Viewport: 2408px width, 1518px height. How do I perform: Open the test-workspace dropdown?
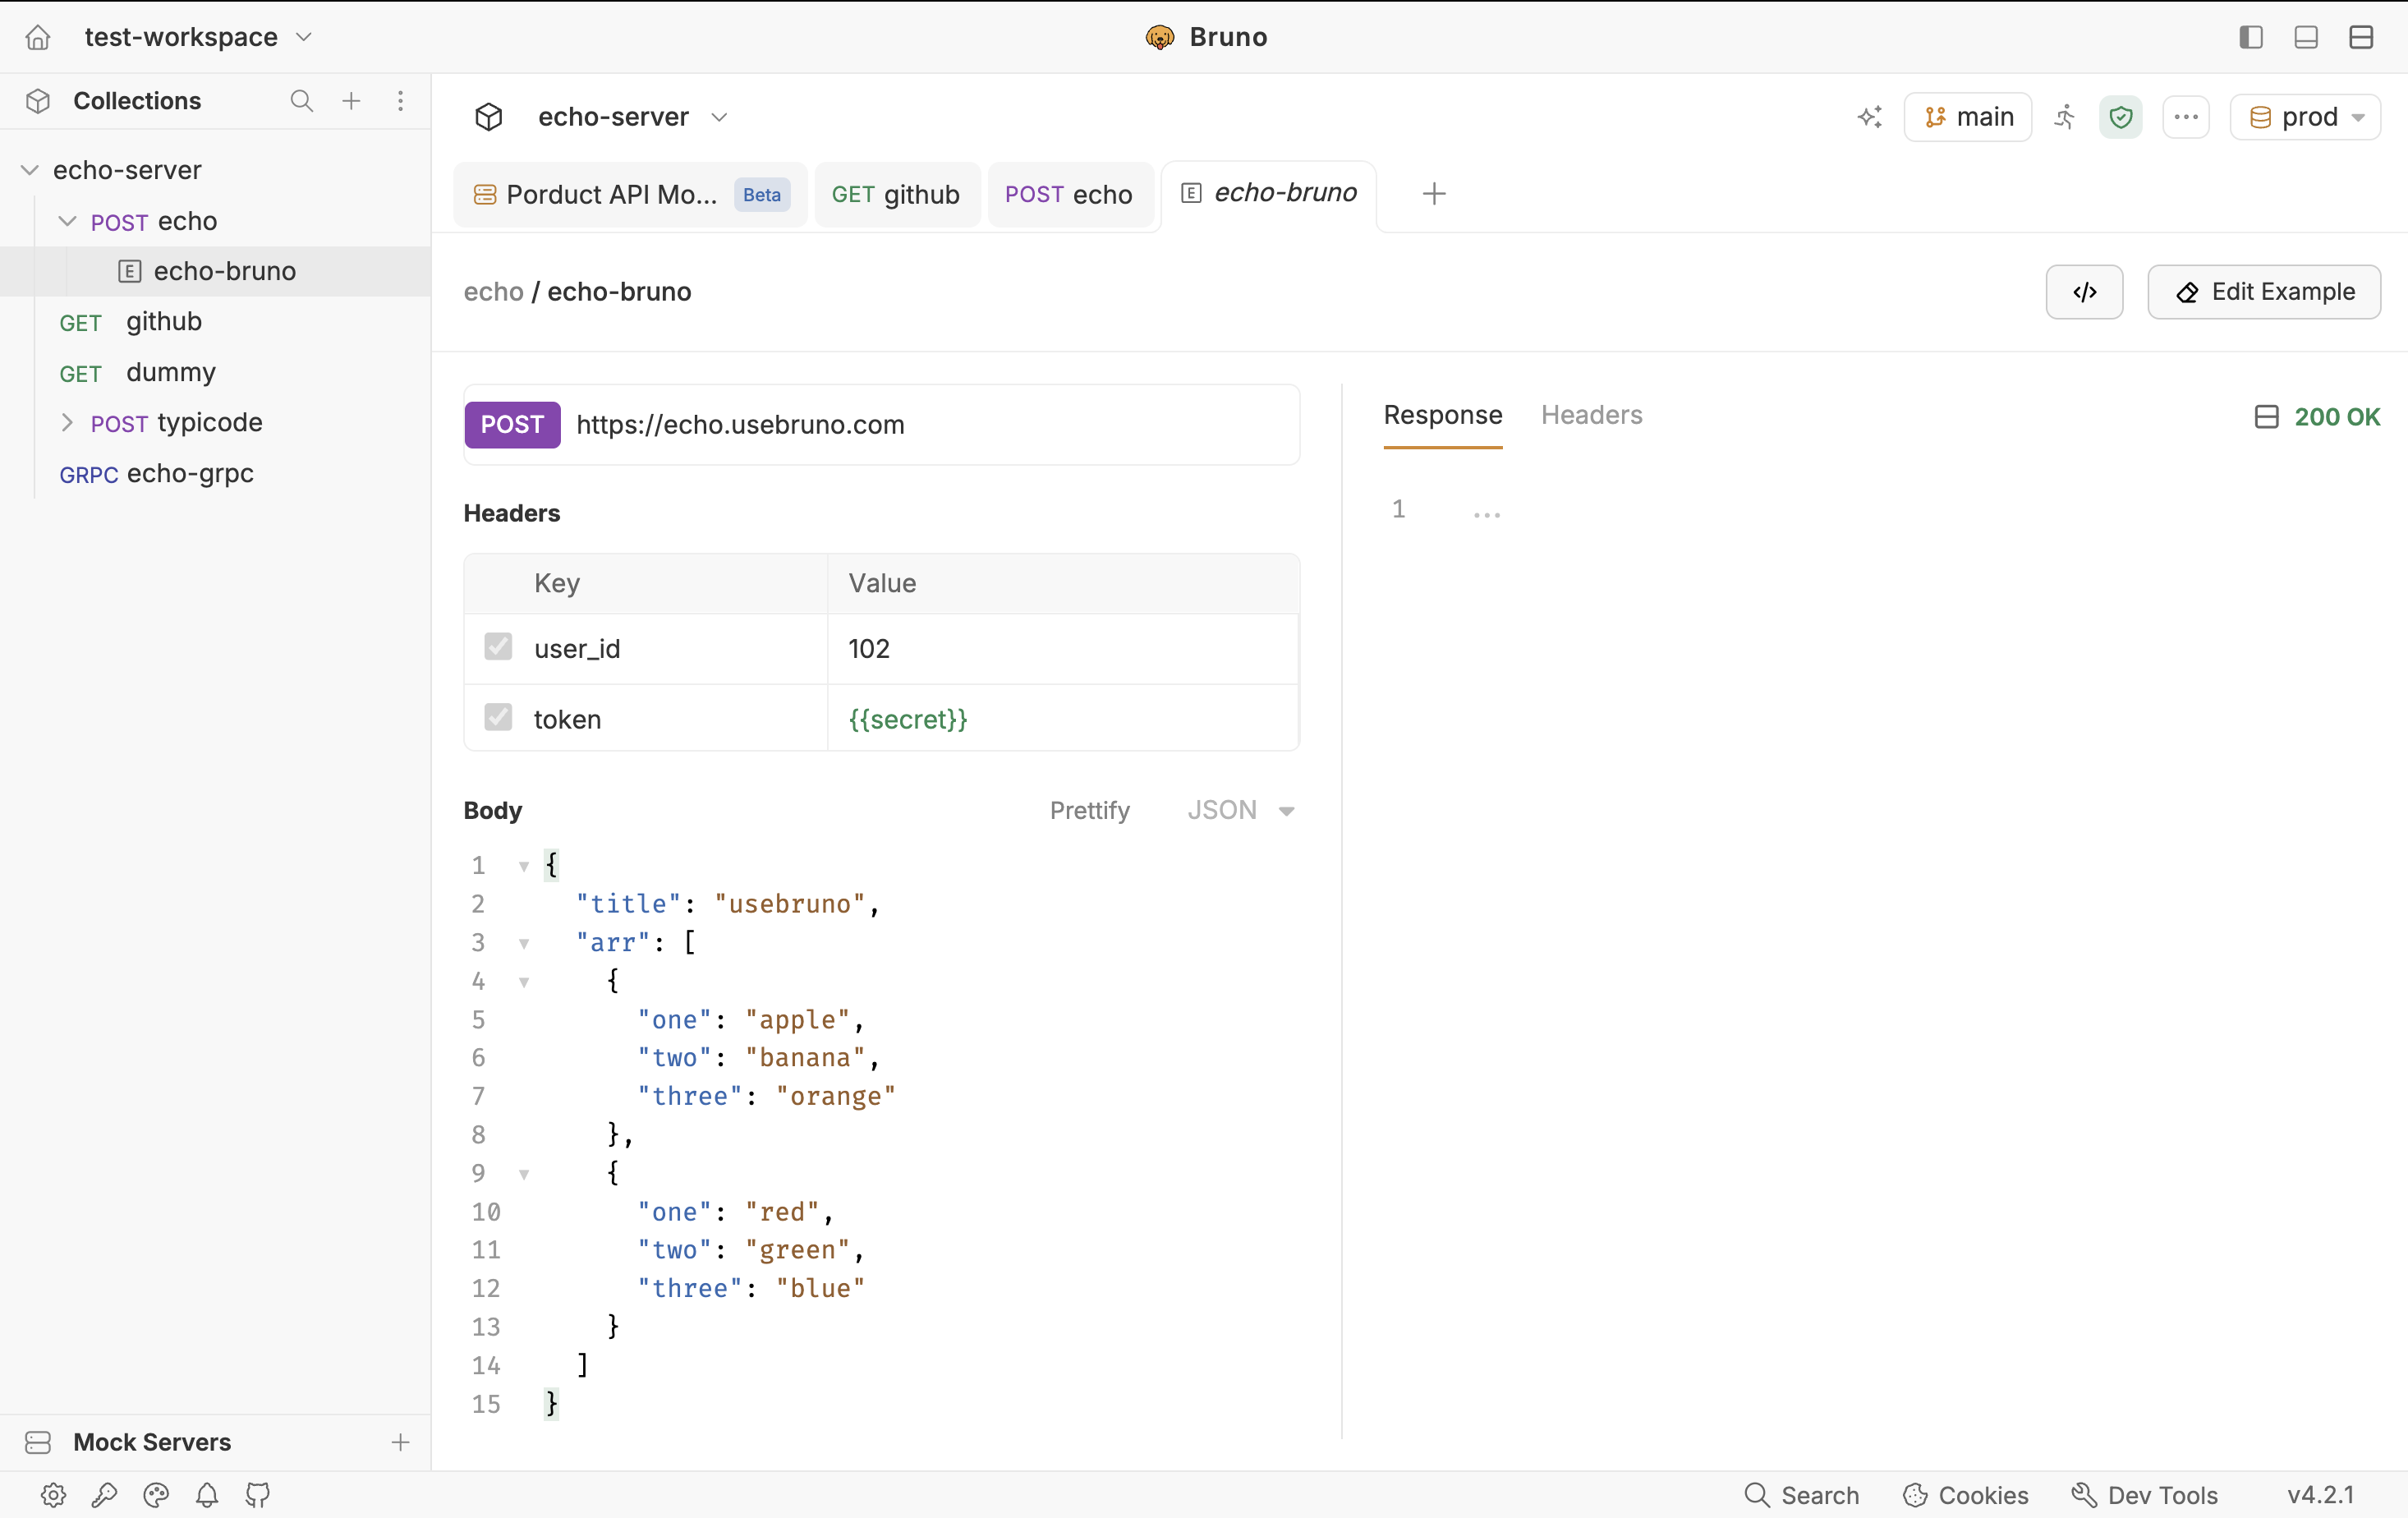[x=198, y=37]
